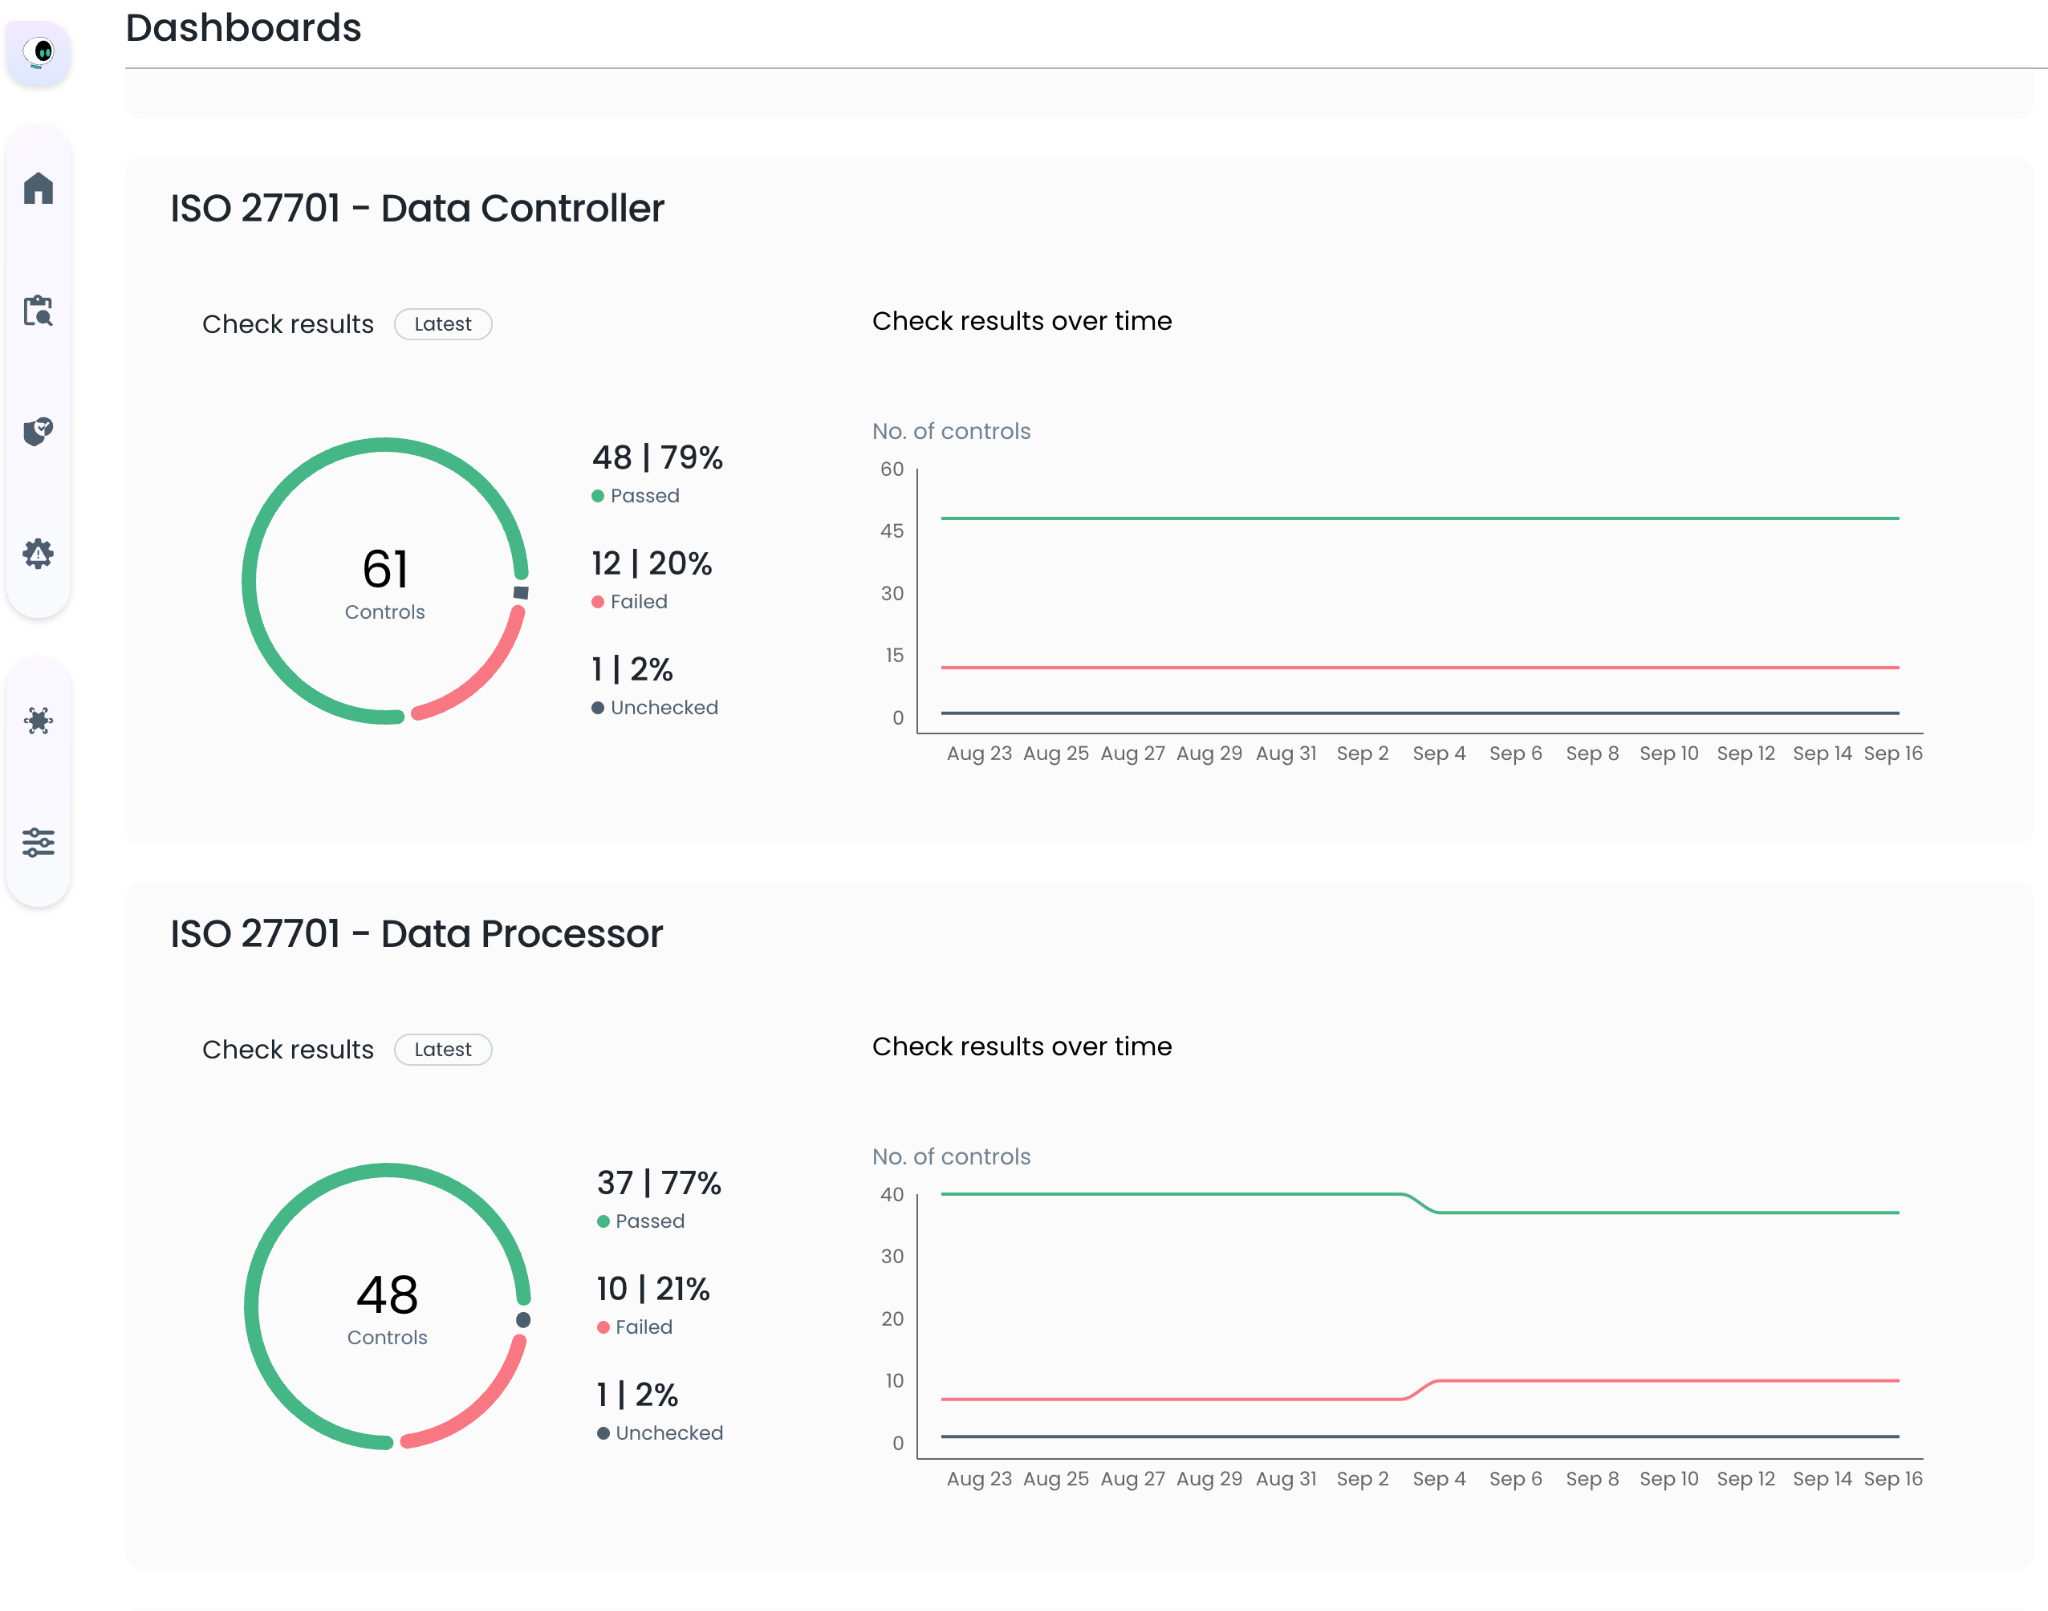The width and height of the screenshot is (2048, 1611).
Task: Open the gear warning alert icon
Action: coord(38,553)
